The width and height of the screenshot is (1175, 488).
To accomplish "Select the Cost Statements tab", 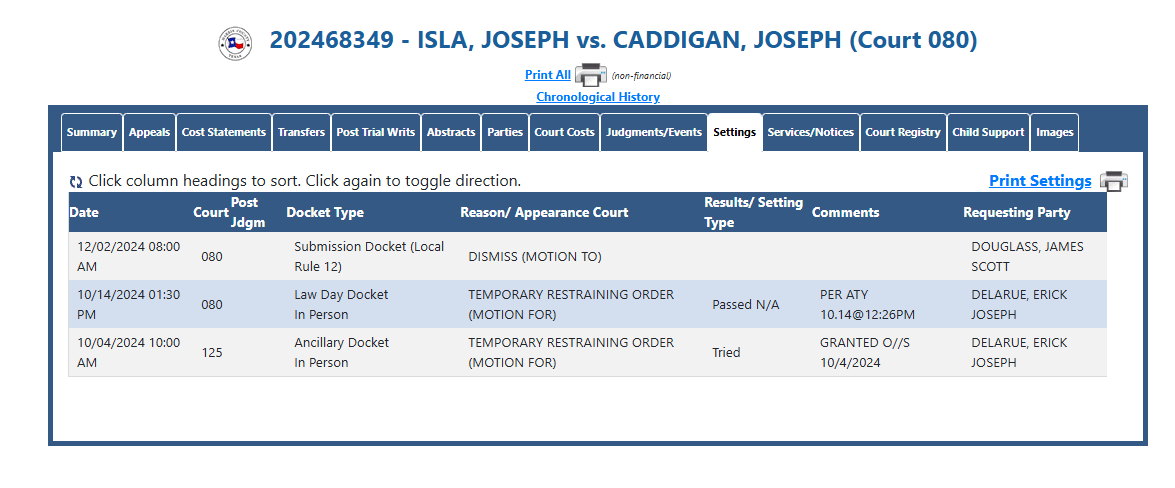I will tap(224, 133).
